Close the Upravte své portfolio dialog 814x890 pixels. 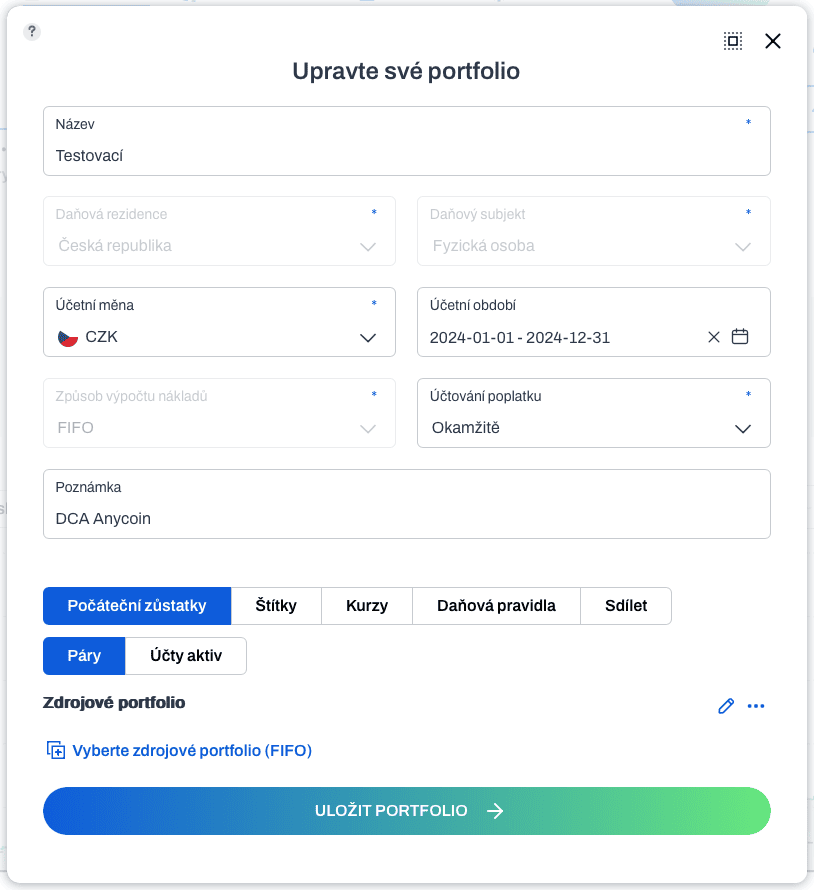pos(772,41)
